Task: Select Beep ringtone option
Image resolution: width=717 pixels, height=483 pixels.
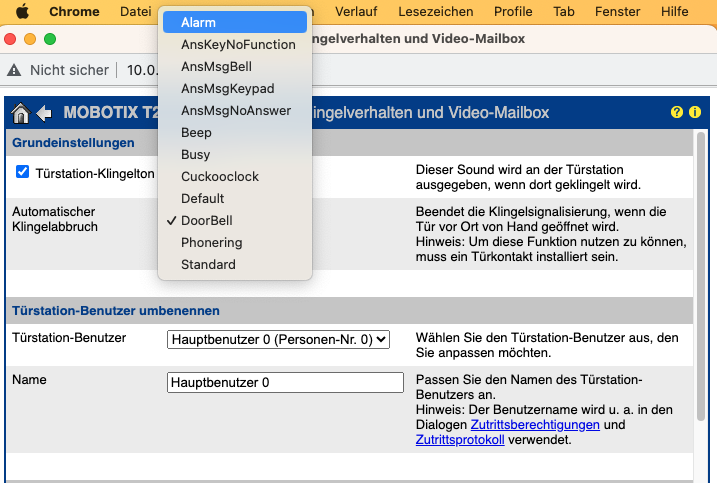Action: coord(235,132)
